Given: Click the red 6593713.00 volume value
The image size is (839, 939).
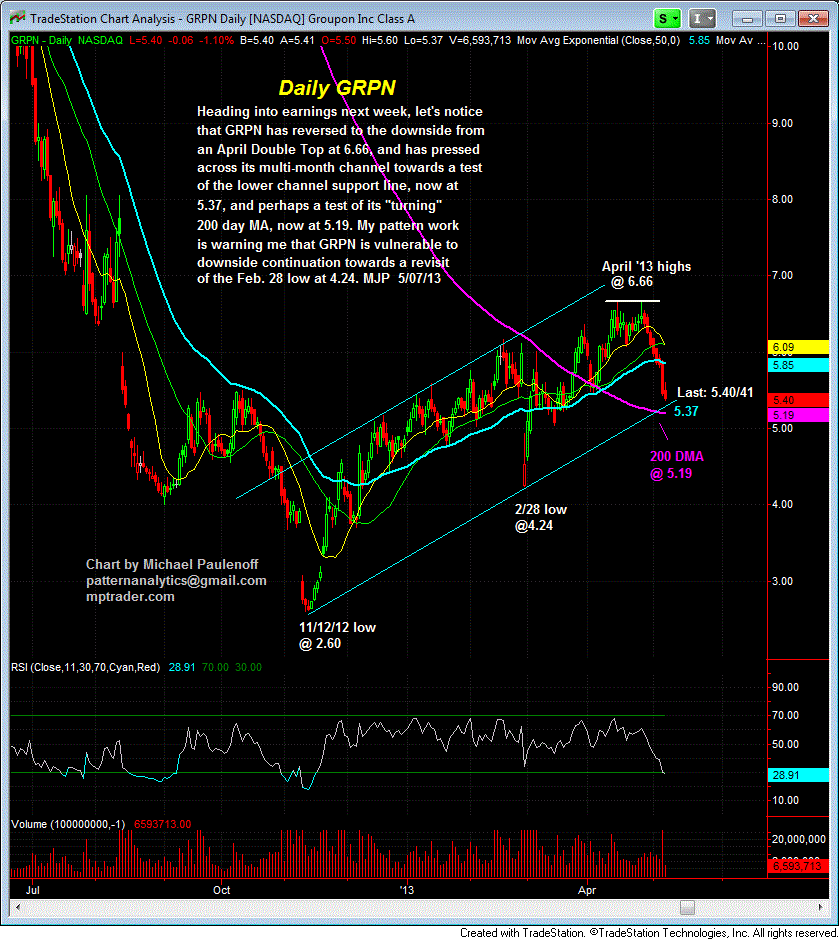Looking at the screenshot, I should click(x=162, y=824).
